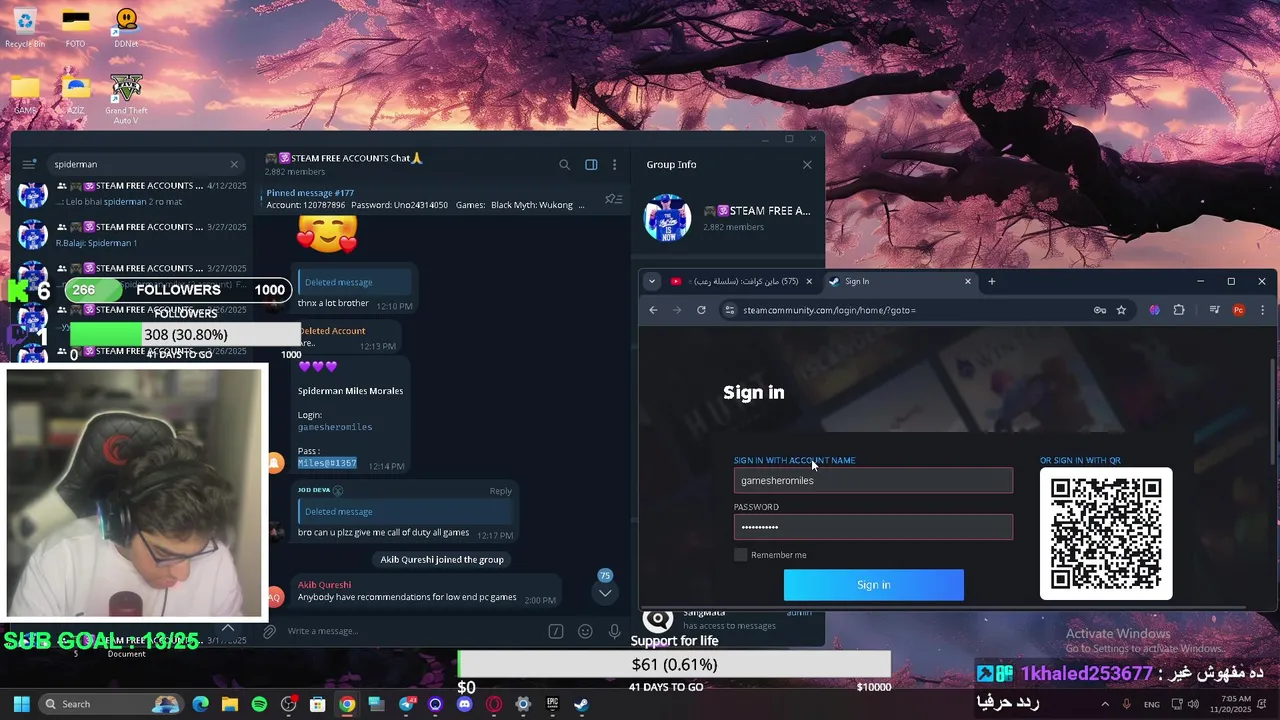Toggle Telegram right sidebar panel icon
This screenshot has width=1280, height=720.
coord(591,164)
